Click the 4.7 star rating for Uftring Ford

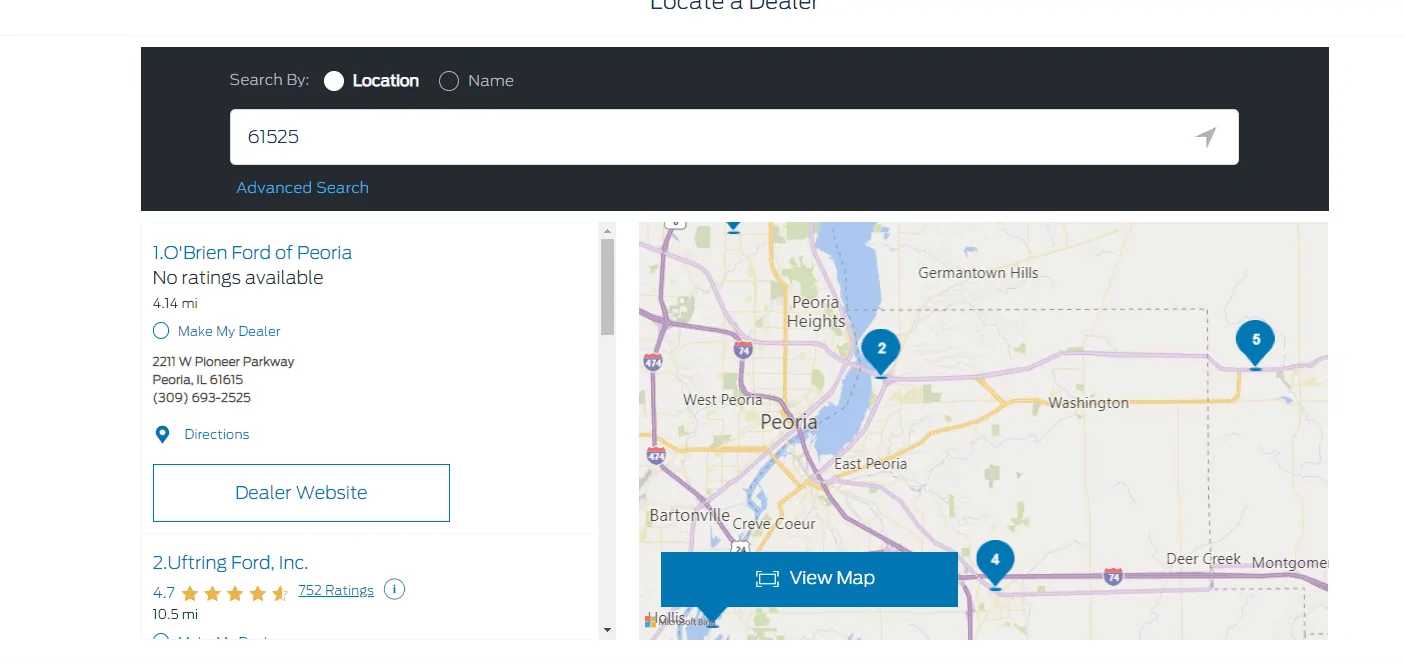pyautogui.click(x=221, y=593)
